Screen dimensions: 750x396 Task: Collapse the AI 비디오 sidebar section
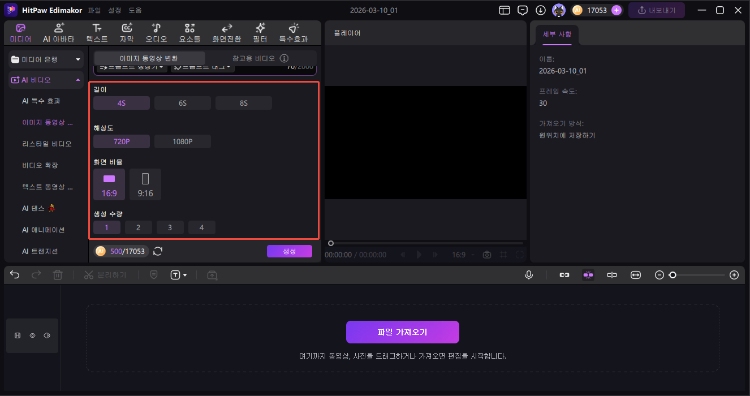tap(78, 80)
